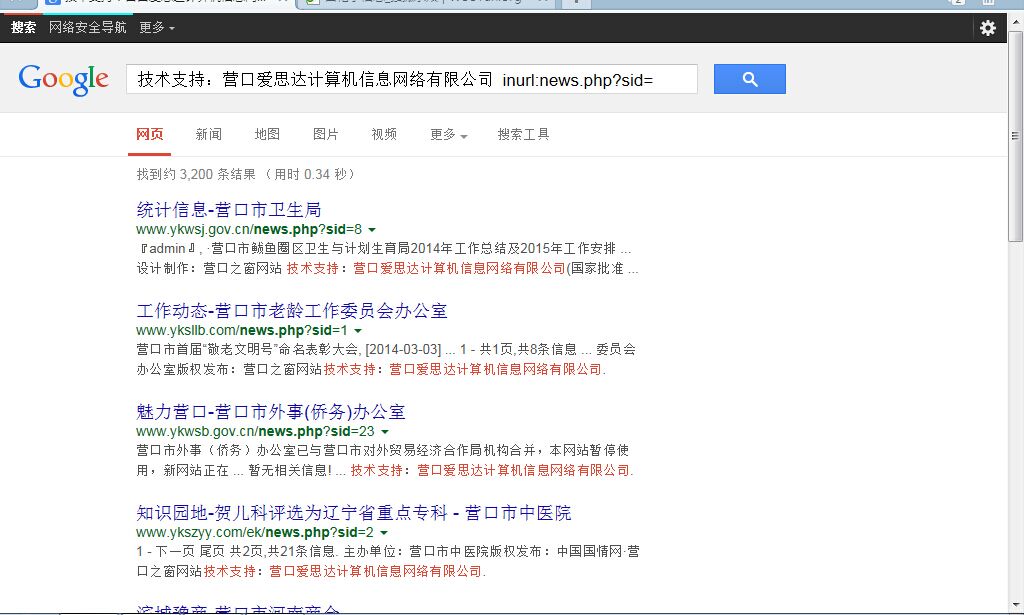This screenshot has height=615, width=1024.
Task: Expand arrow next to www.ykszyy.com URL
Action: pyautogui.click(x=384, y=533)
